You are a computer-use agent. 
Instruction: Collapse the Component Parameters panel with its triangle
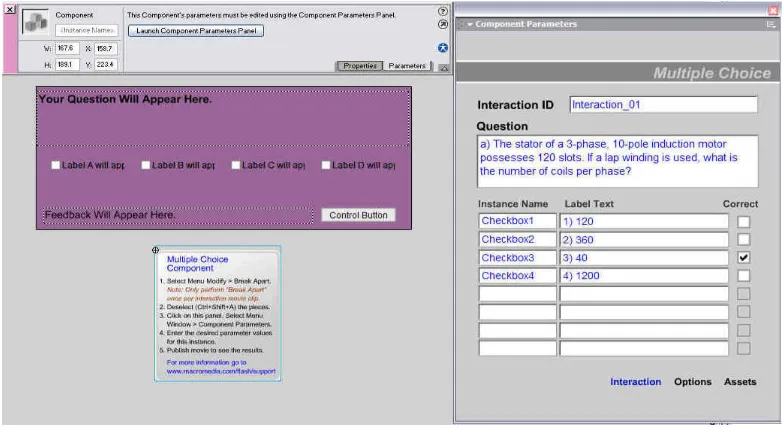tap(470, 24)
